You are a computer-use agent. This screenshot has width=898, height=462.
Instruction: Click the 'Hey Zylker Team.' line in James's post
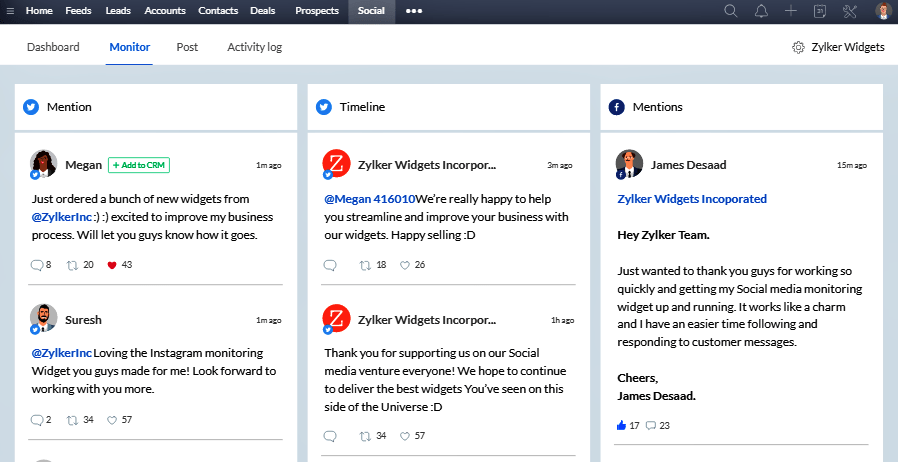663,235
